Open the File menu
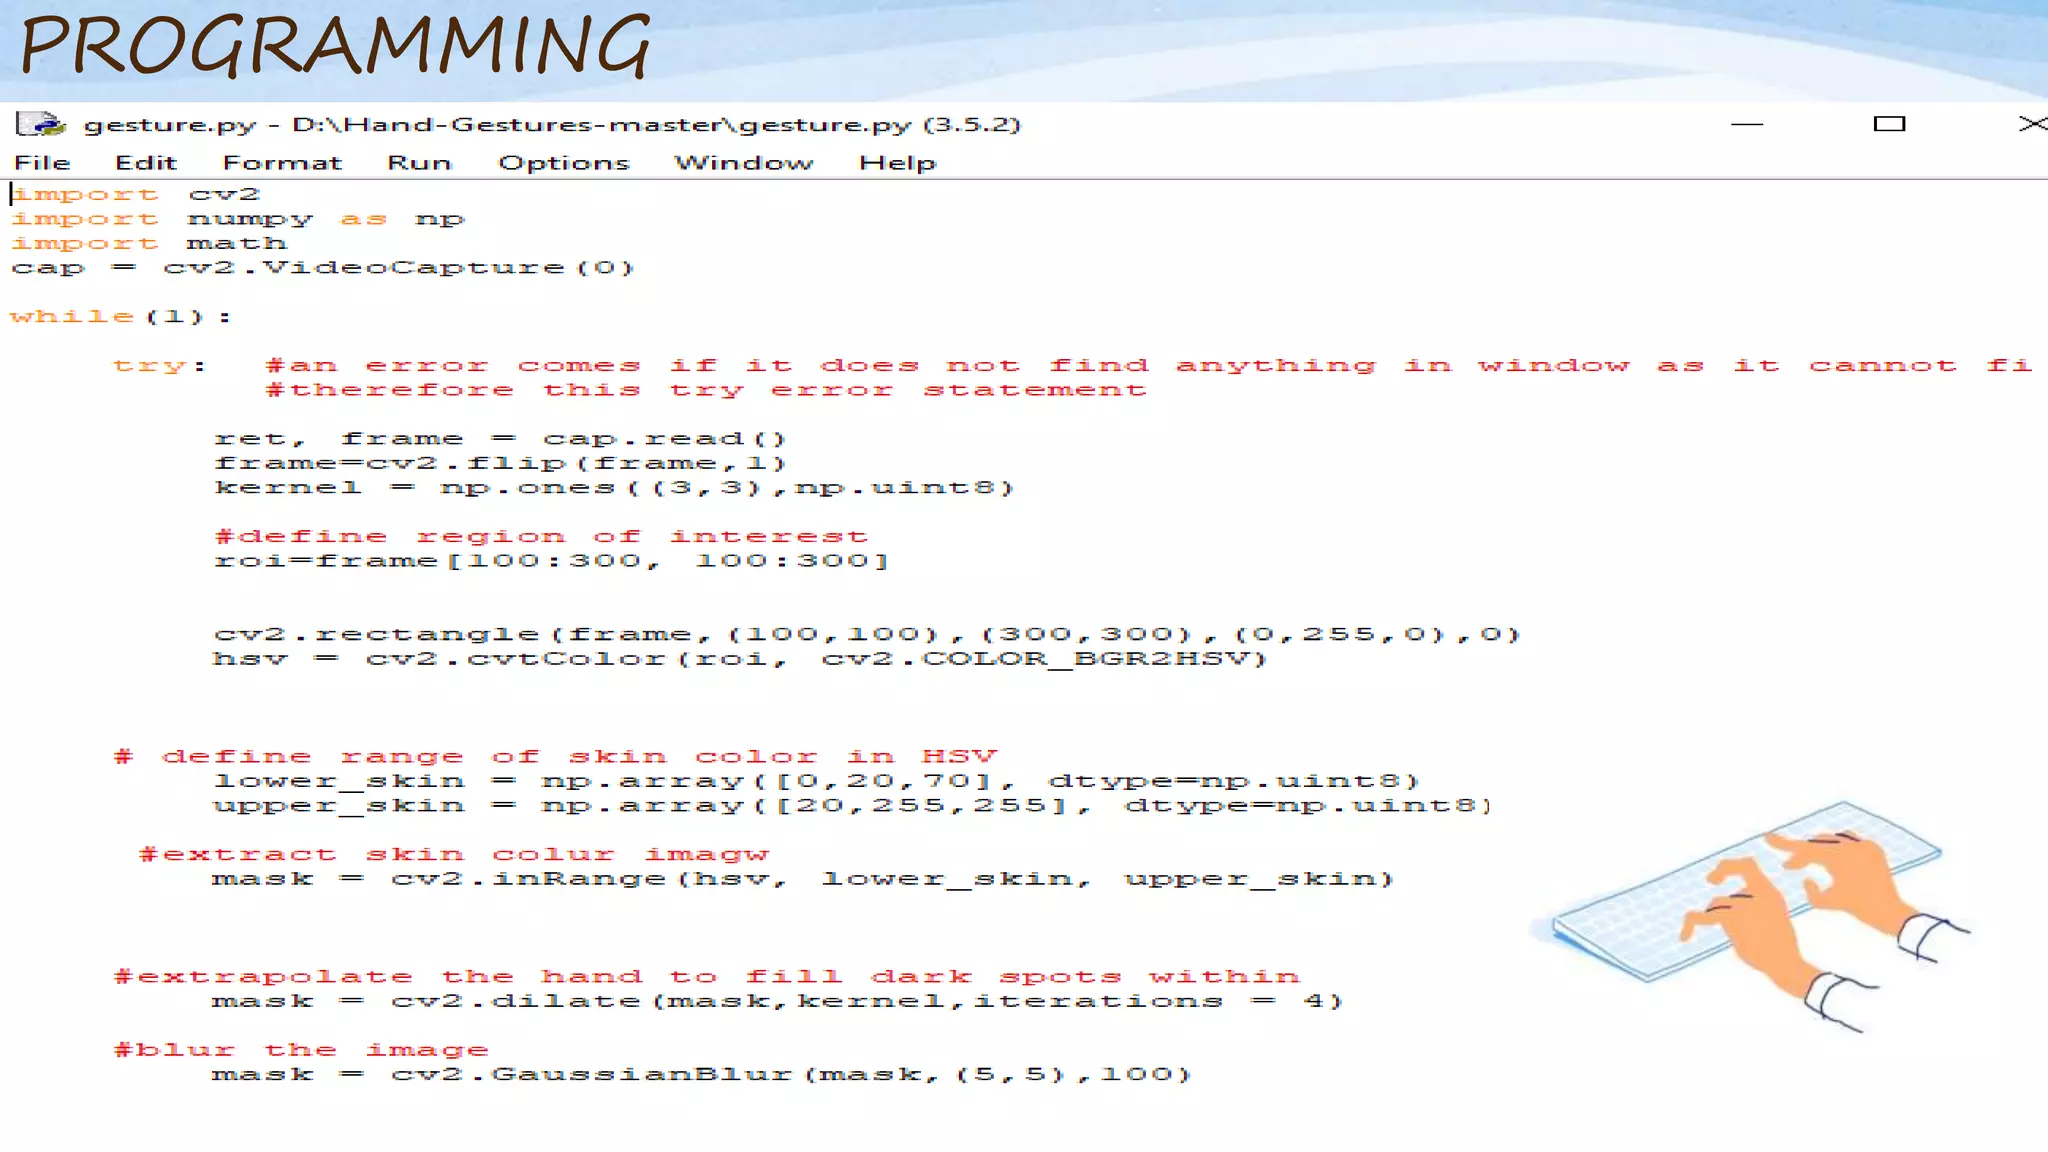Image resolution: width=2048 pixels, height=1152 pixels. click(42, 162)
